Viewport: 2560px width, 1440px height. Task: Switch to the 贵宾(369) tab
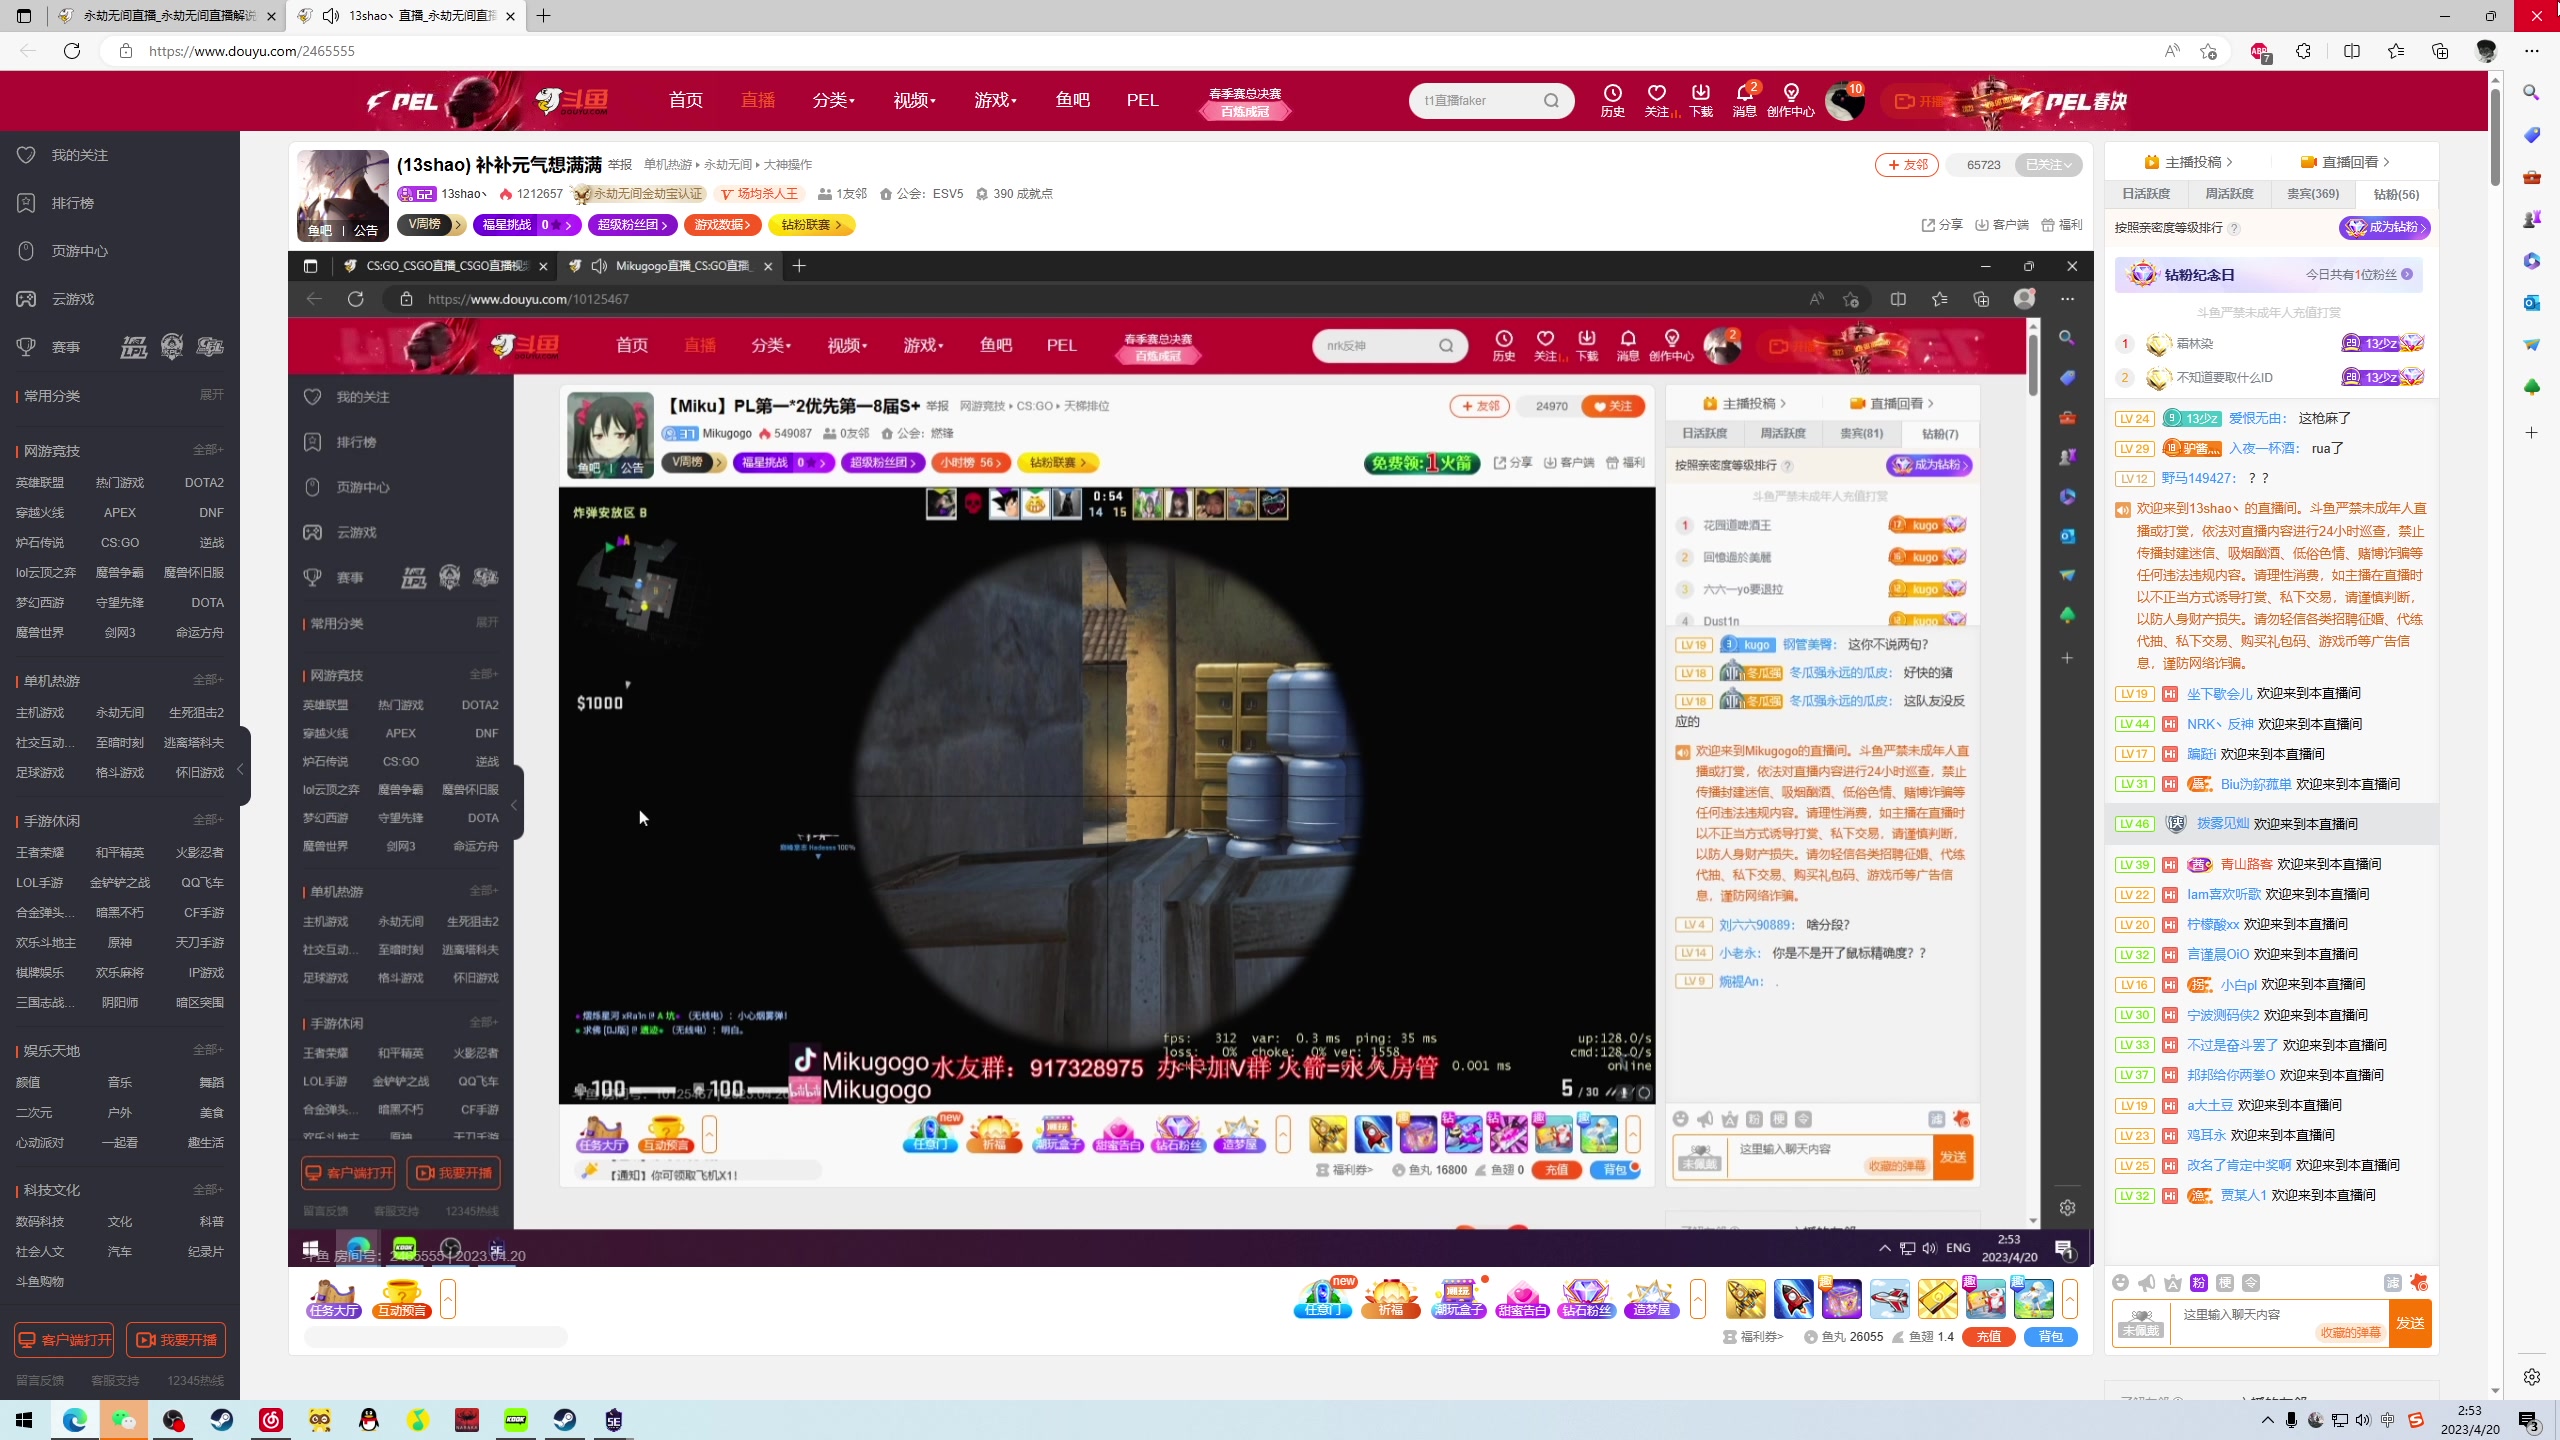pyautogui.click(x=2313, y=194)
